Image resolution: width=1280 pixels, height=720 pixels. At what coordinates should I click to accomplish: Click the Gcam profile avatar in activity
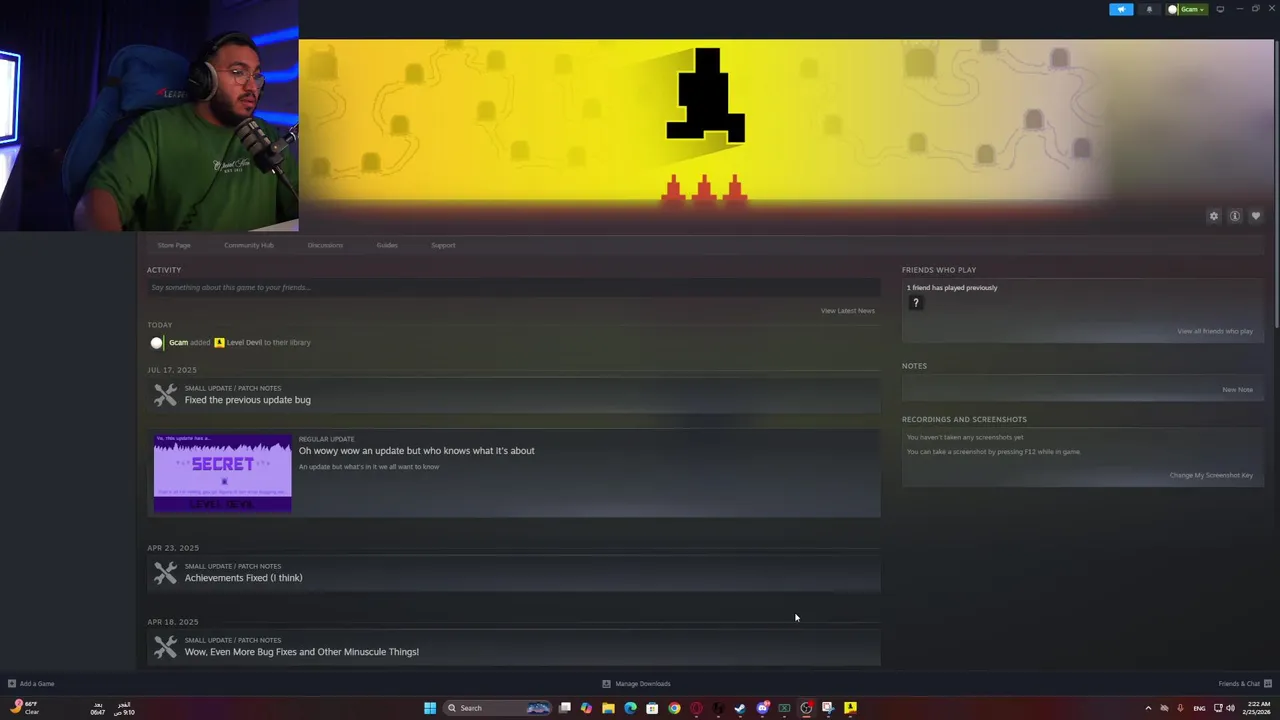[156, 343]
